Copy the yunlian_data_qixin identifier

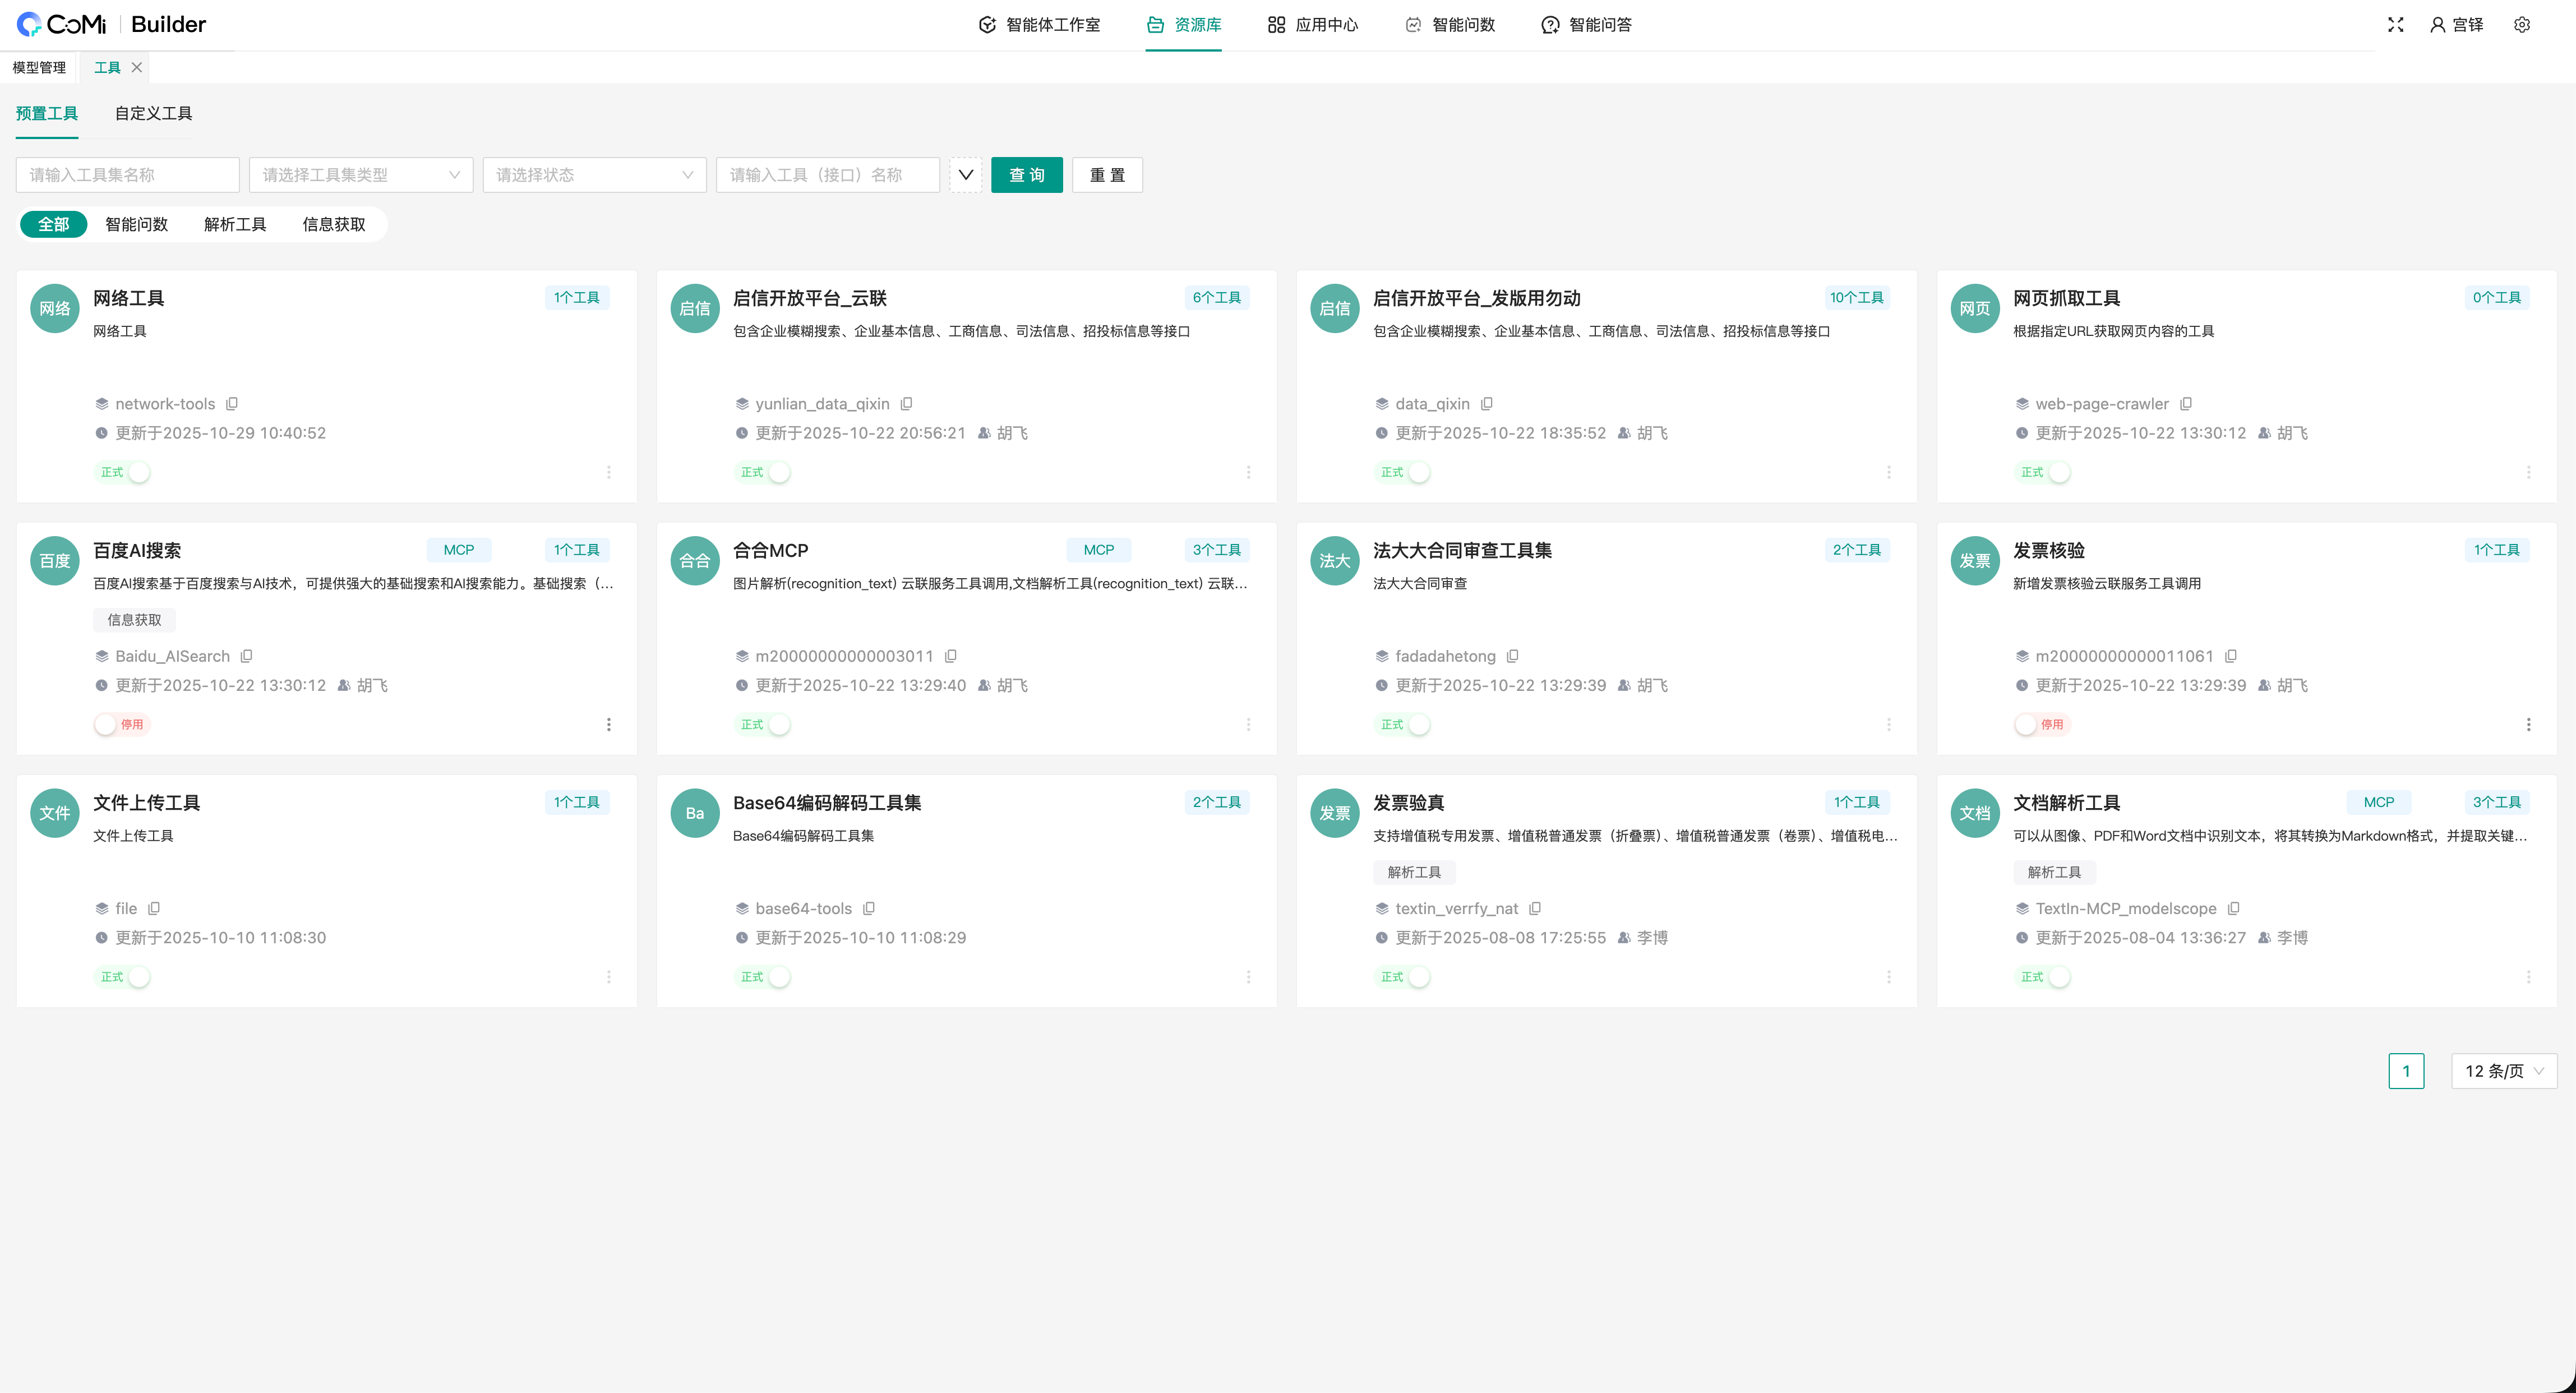click(906, 404)
